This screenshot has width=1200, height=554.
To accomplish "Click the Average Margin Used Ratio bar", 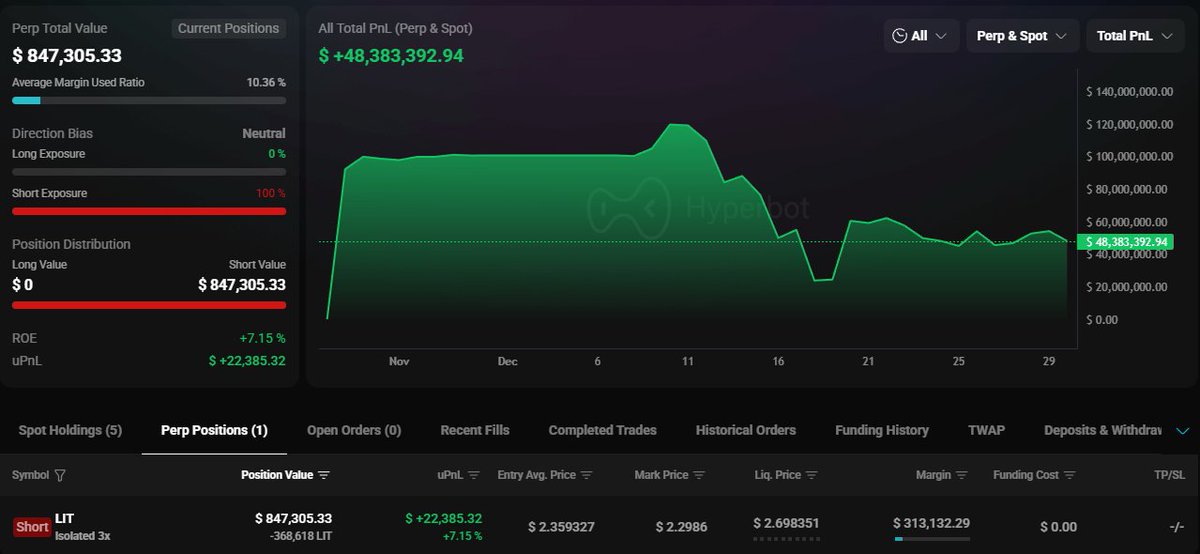I will pyautogui.click(x=148, y=100).
